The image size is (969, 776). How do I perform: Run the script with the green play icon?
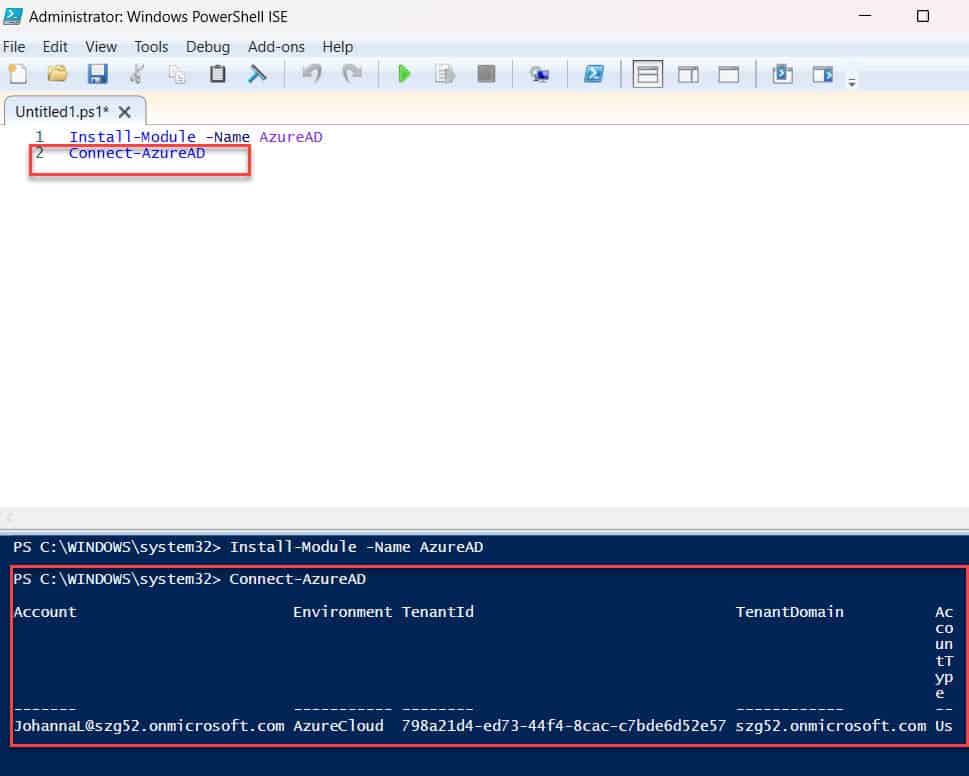pos(404,74)
